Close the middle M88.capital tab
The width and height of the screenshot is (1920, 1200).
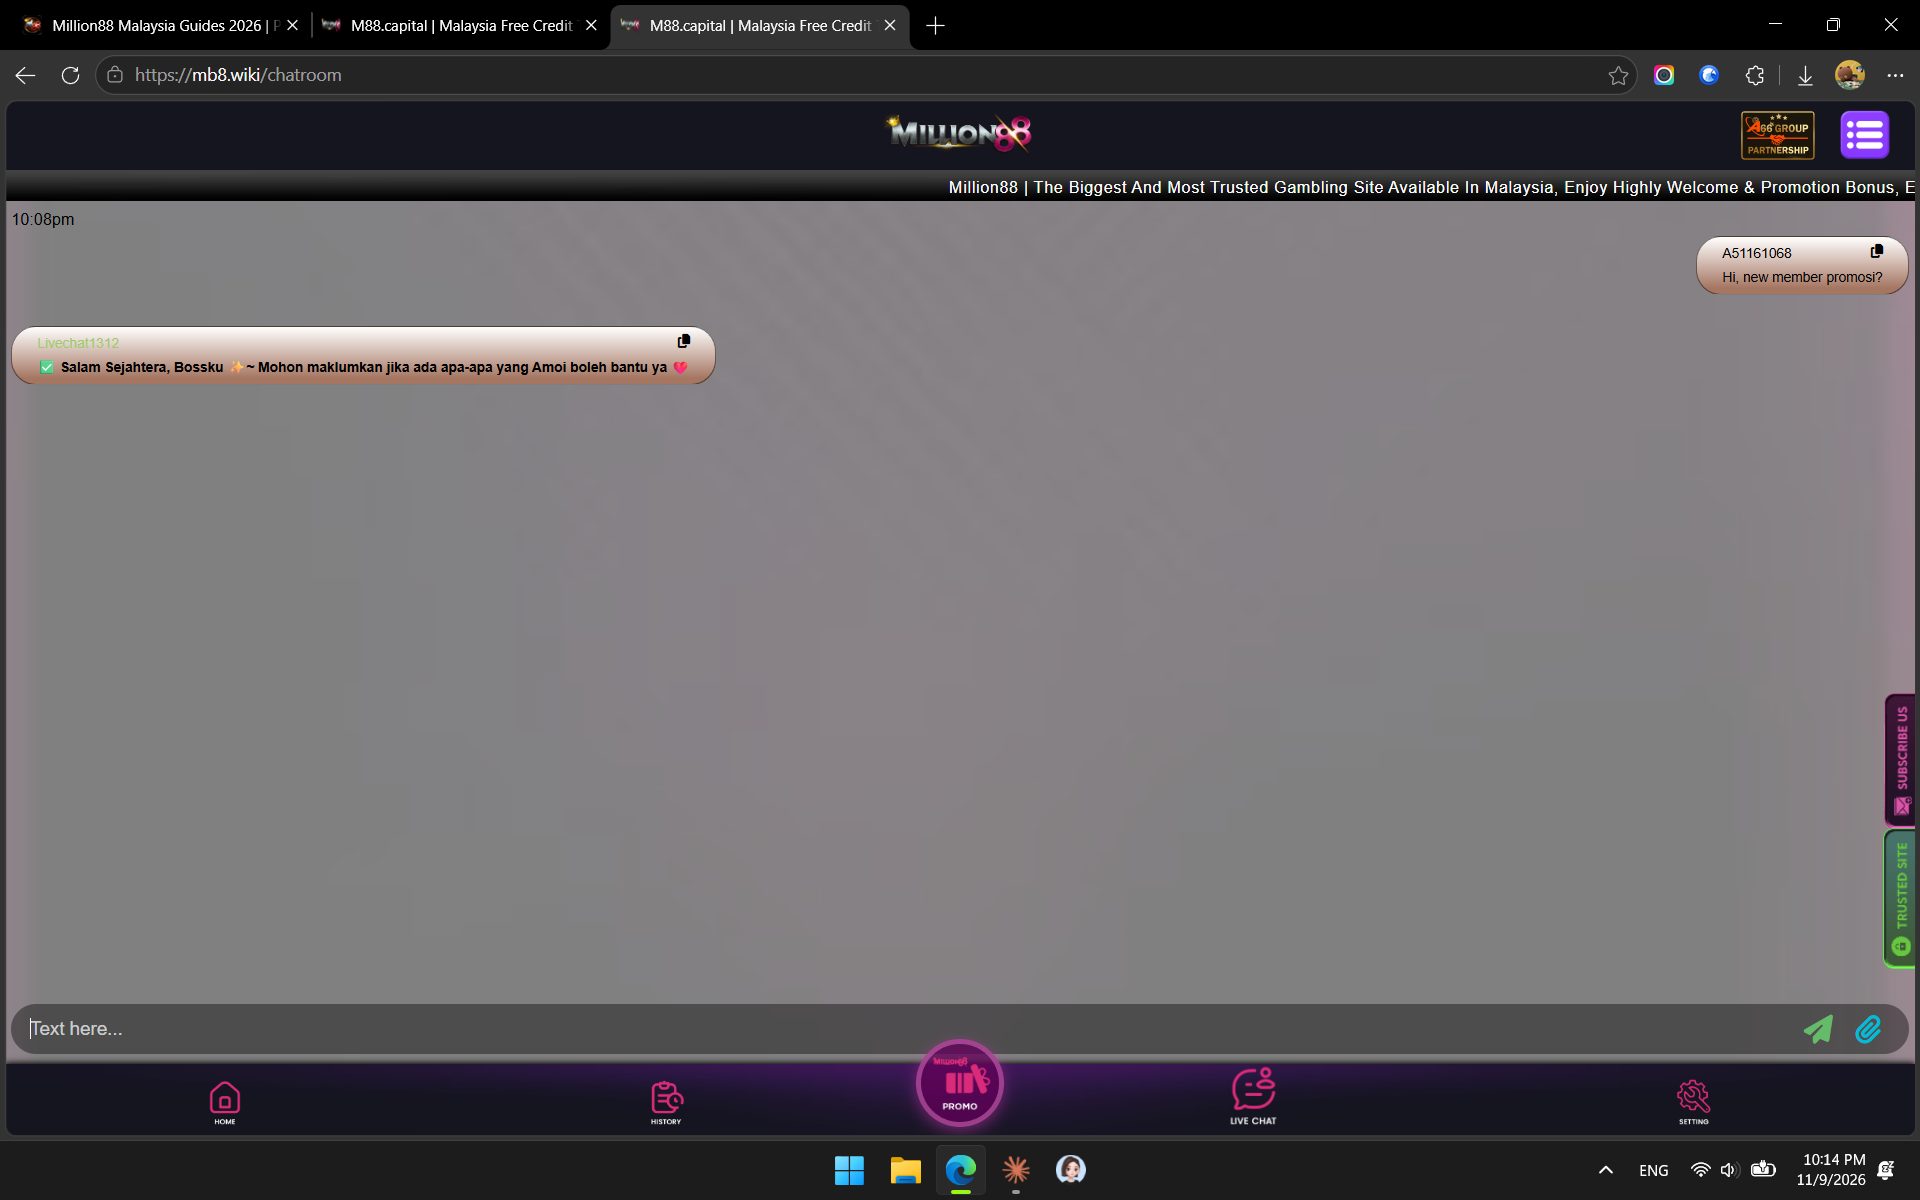click(591, 26)
